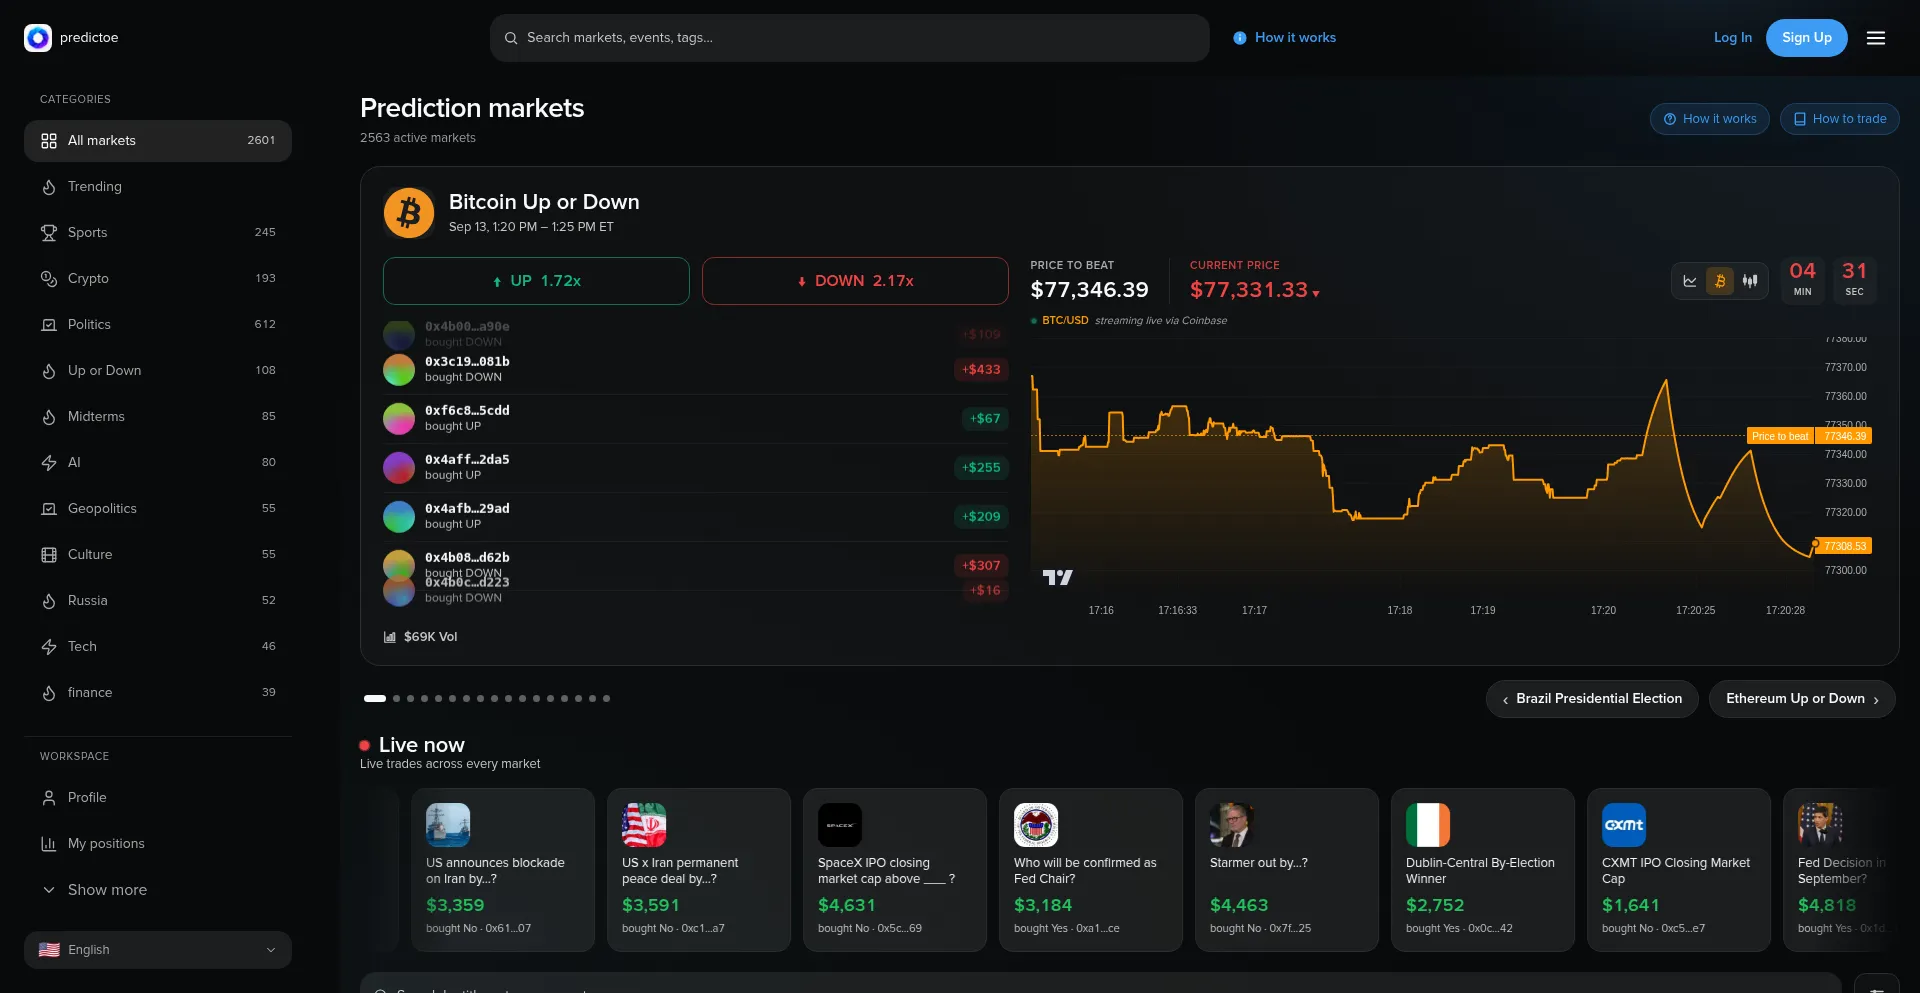Open US x Iran peace deal thumbnail
This screenshot has width=1920, height=993.
pyautogui.click(x=644, y=825)
